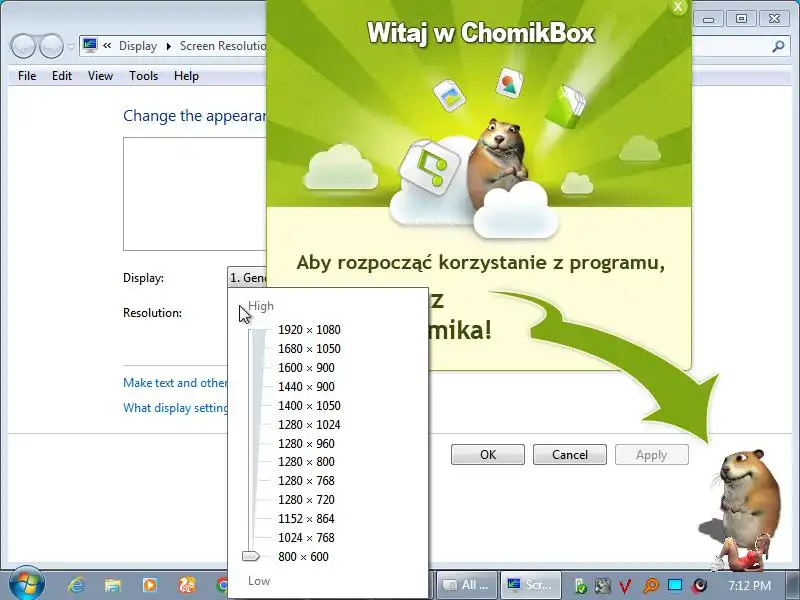Open the View menu
Image resolution: width=800 pixels, height=600 pixels.
click(x=100, y=76)
